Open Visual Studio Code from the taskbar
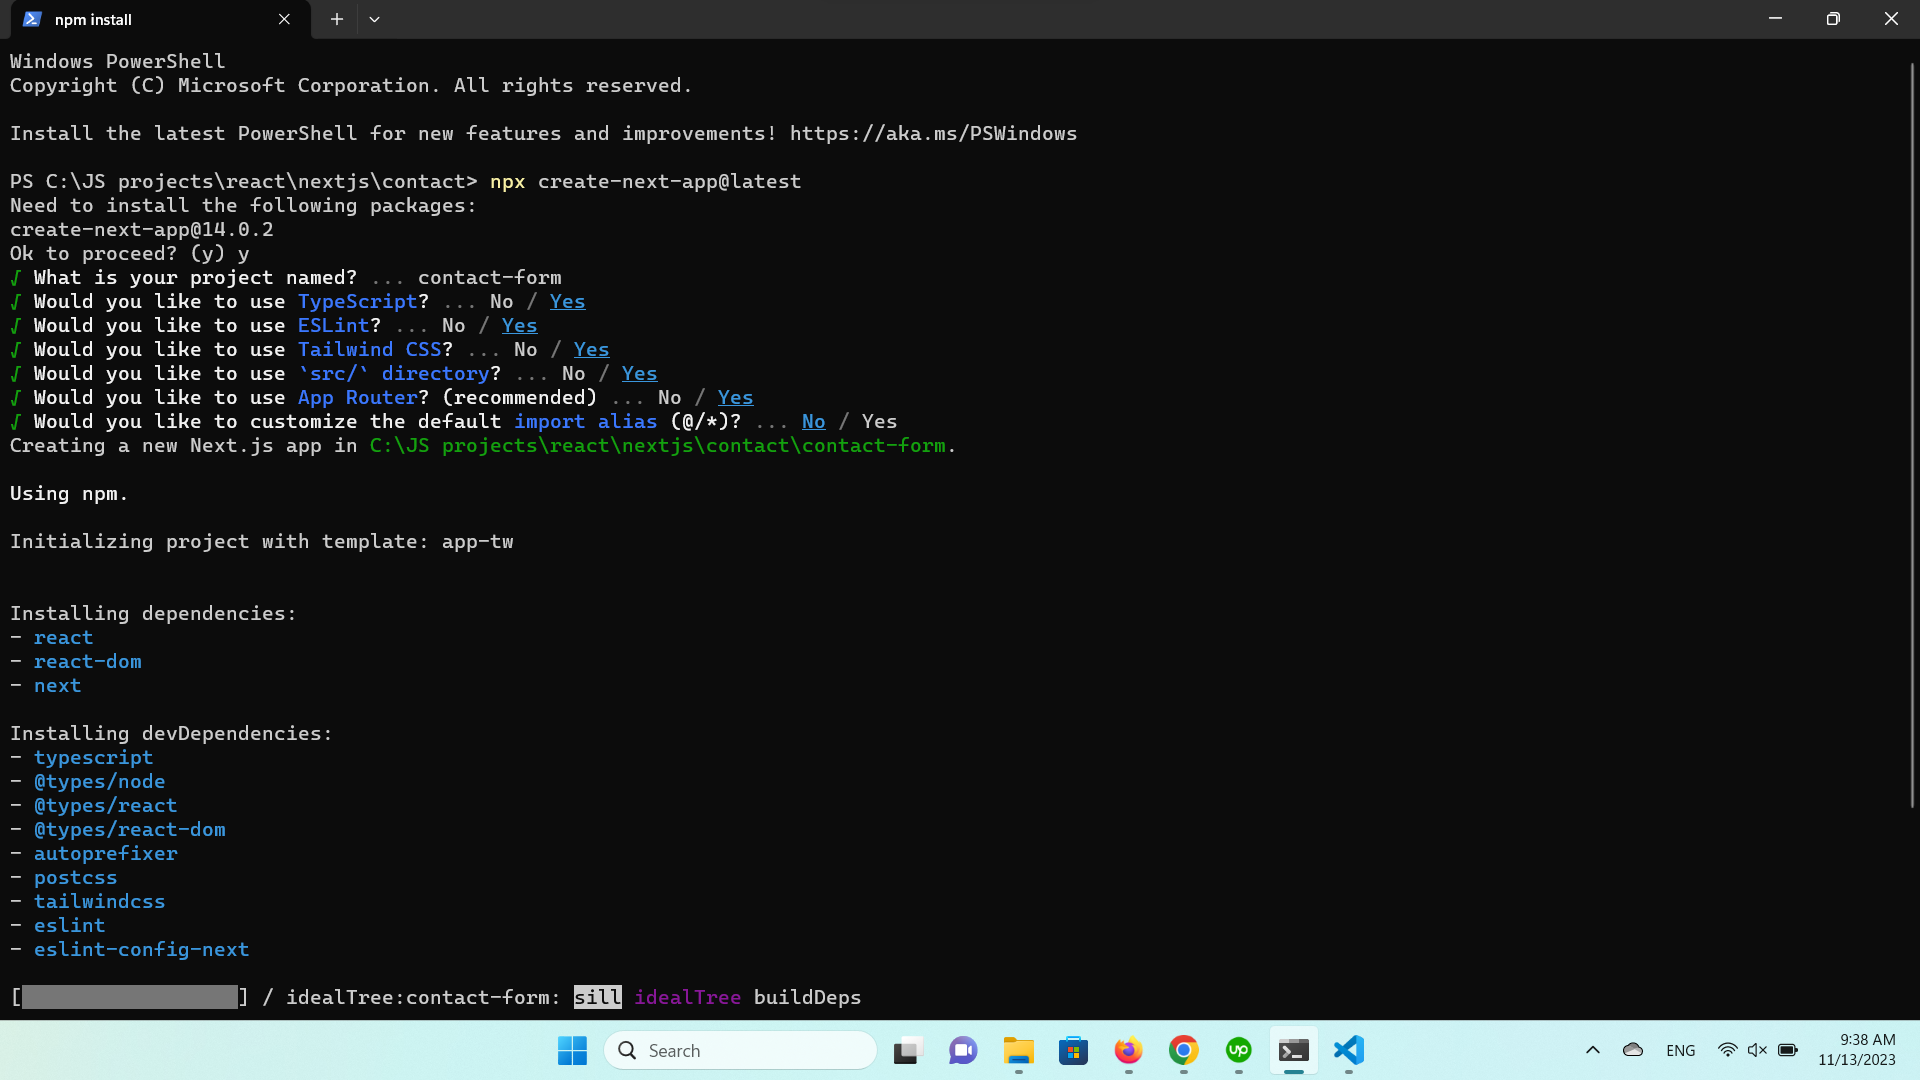This screenshot has width=1920, height=1080. coord(1348,1051)
